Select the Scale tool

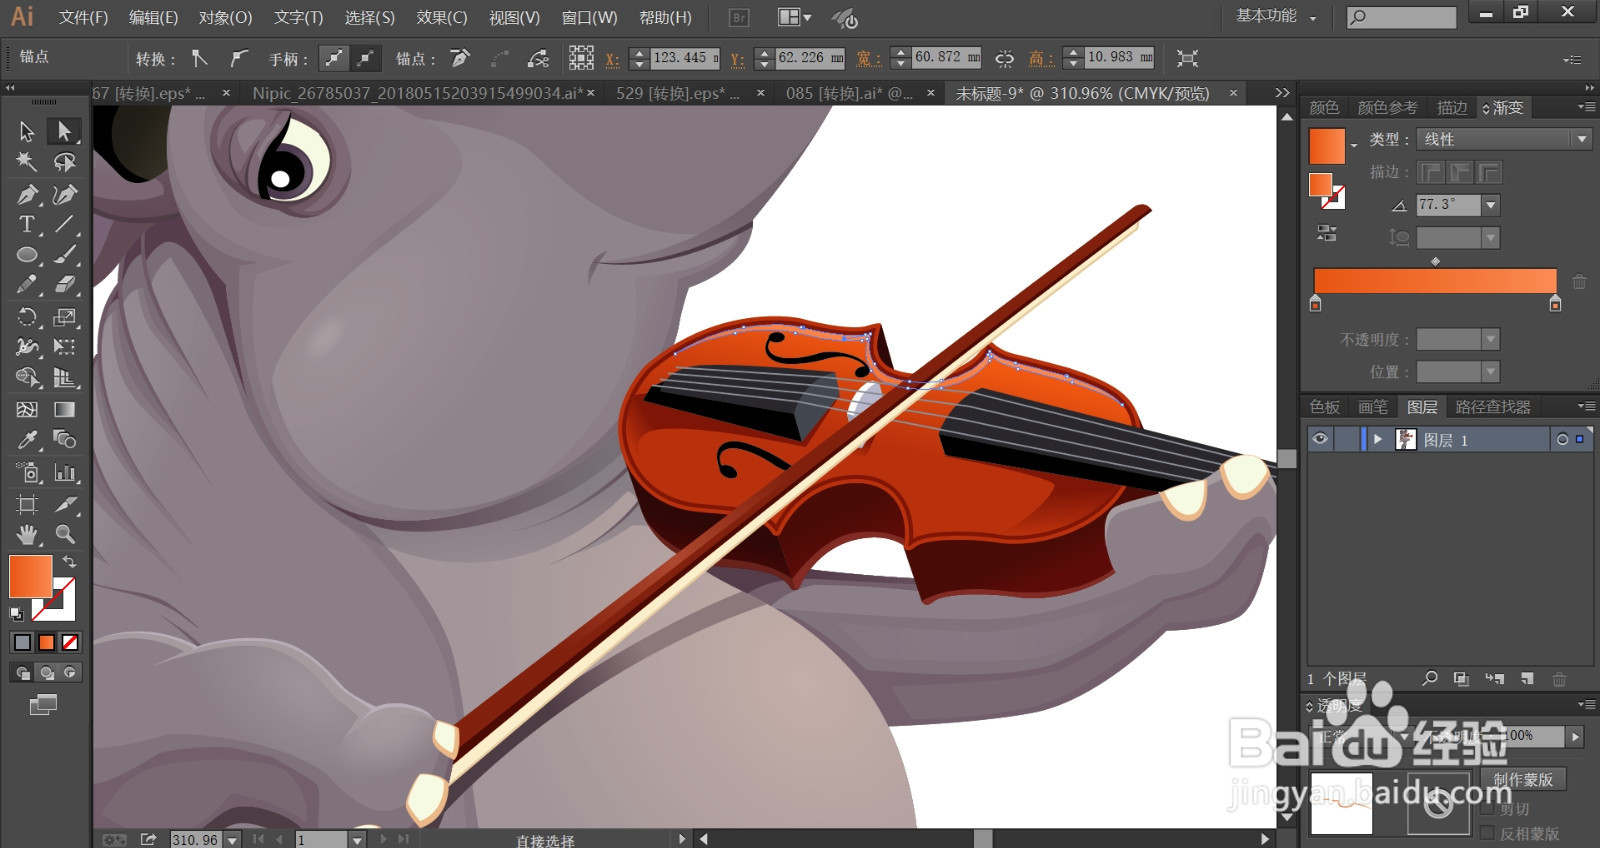point(64,317)
